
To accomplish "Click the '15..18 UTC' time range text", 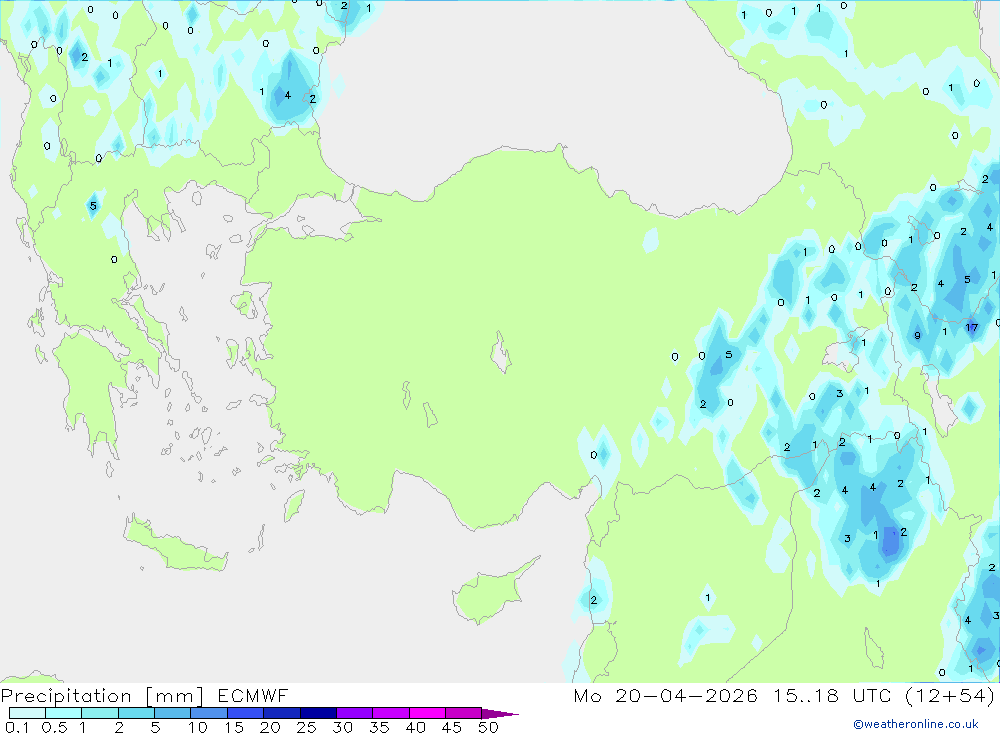I will tap(832, 695).
